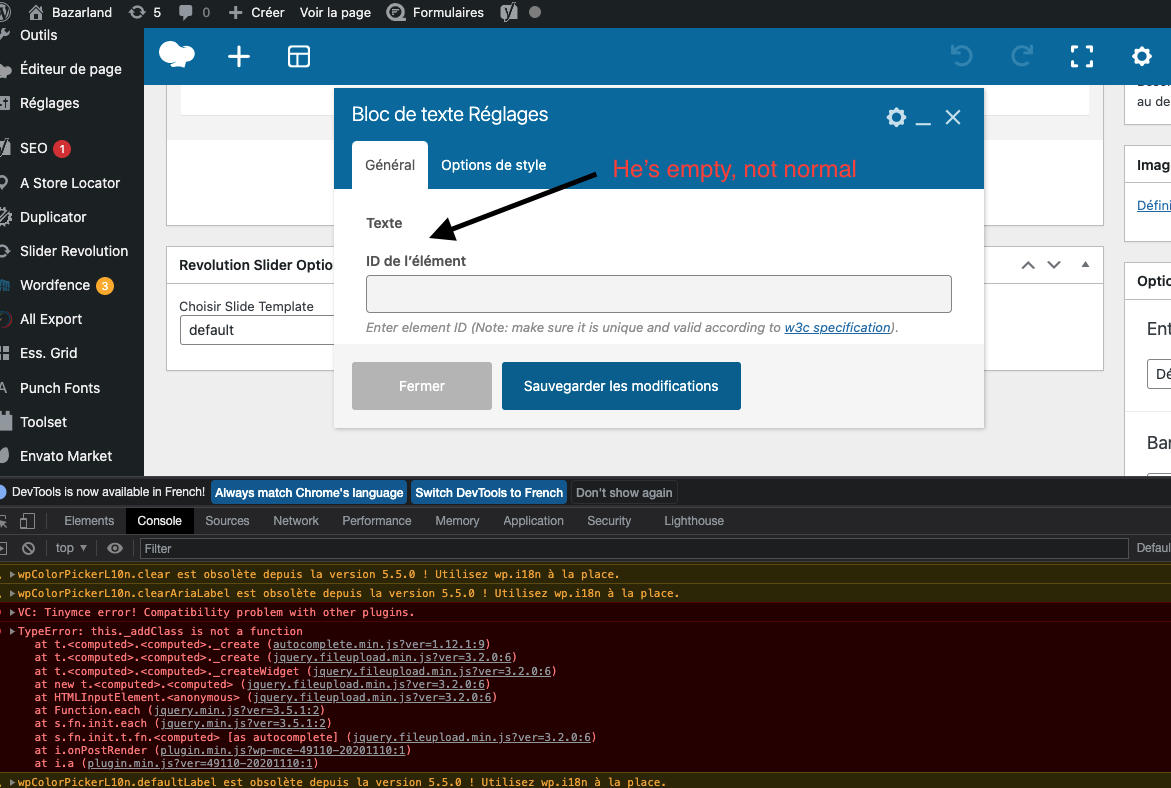
Task: Open the dialog settings gear icon
Action: coord(896,117)
